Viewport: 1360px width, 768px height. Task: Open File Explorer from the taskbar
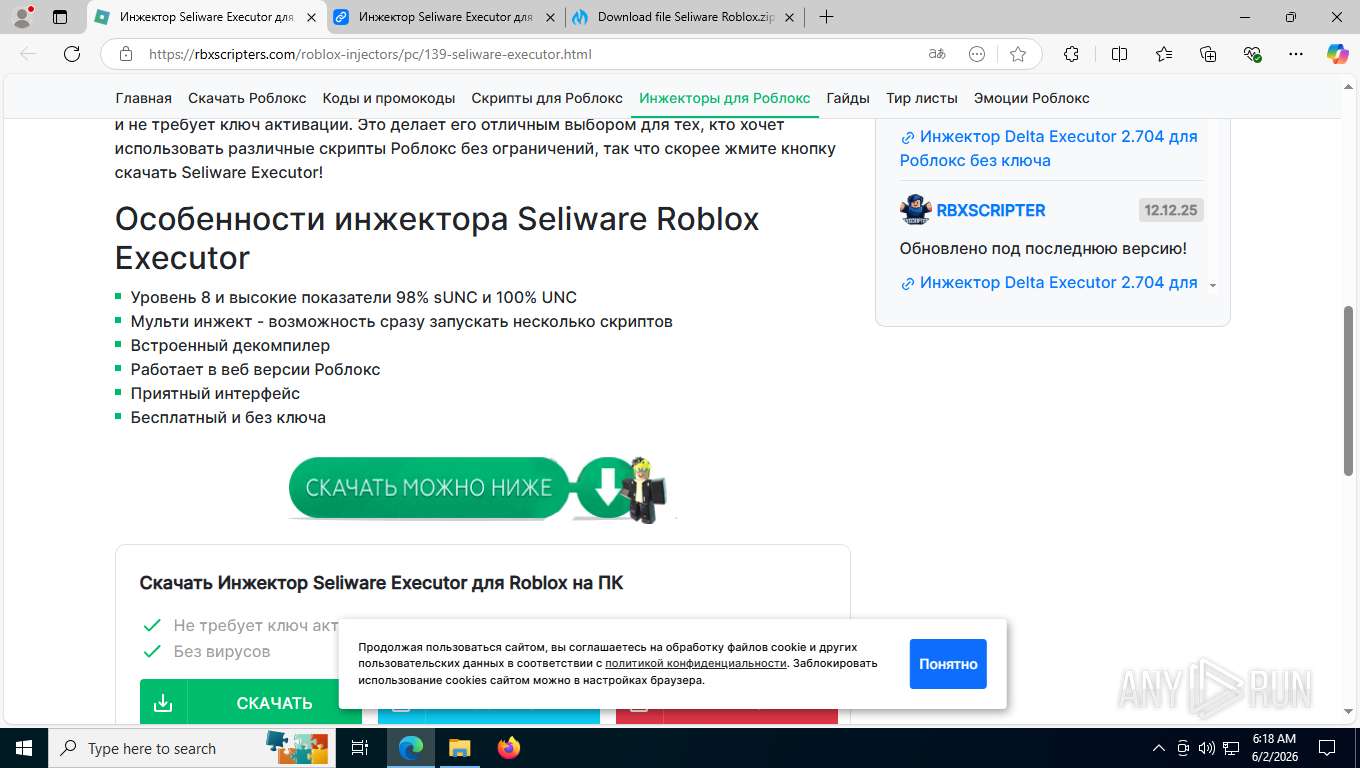point(459,748)
